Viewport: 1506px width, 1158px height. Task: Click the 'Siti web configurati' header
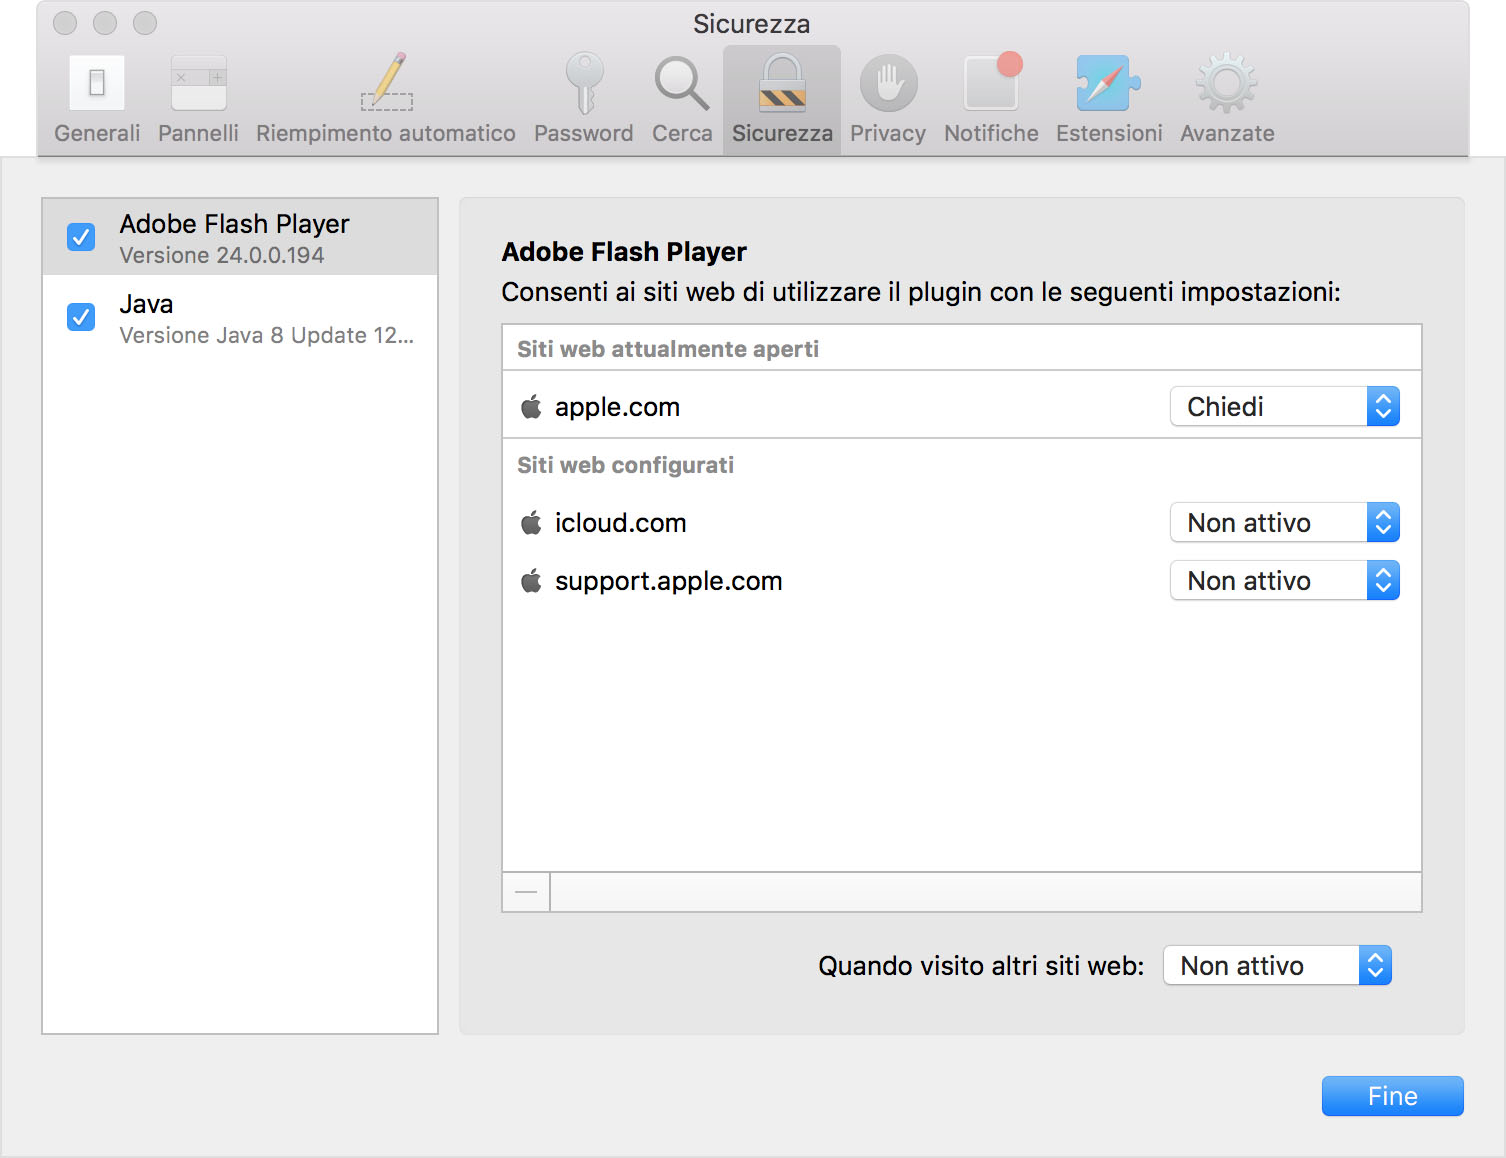coord(626,465)
